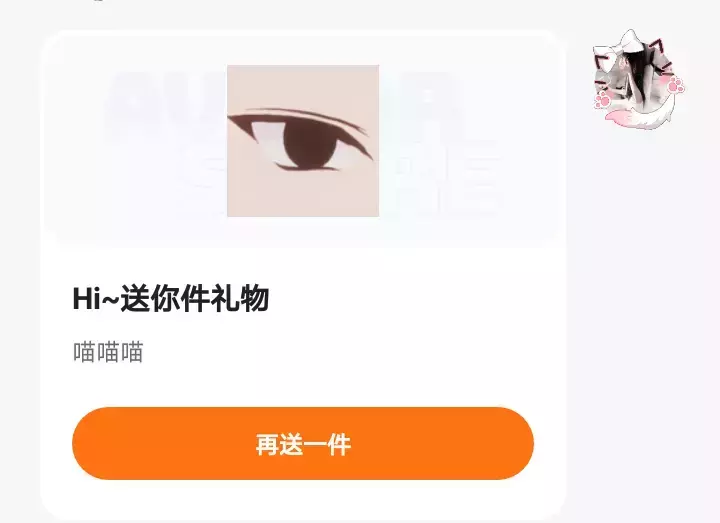
Task: Tap the pink cat paw on avatar's left
Action: [602, 100]
